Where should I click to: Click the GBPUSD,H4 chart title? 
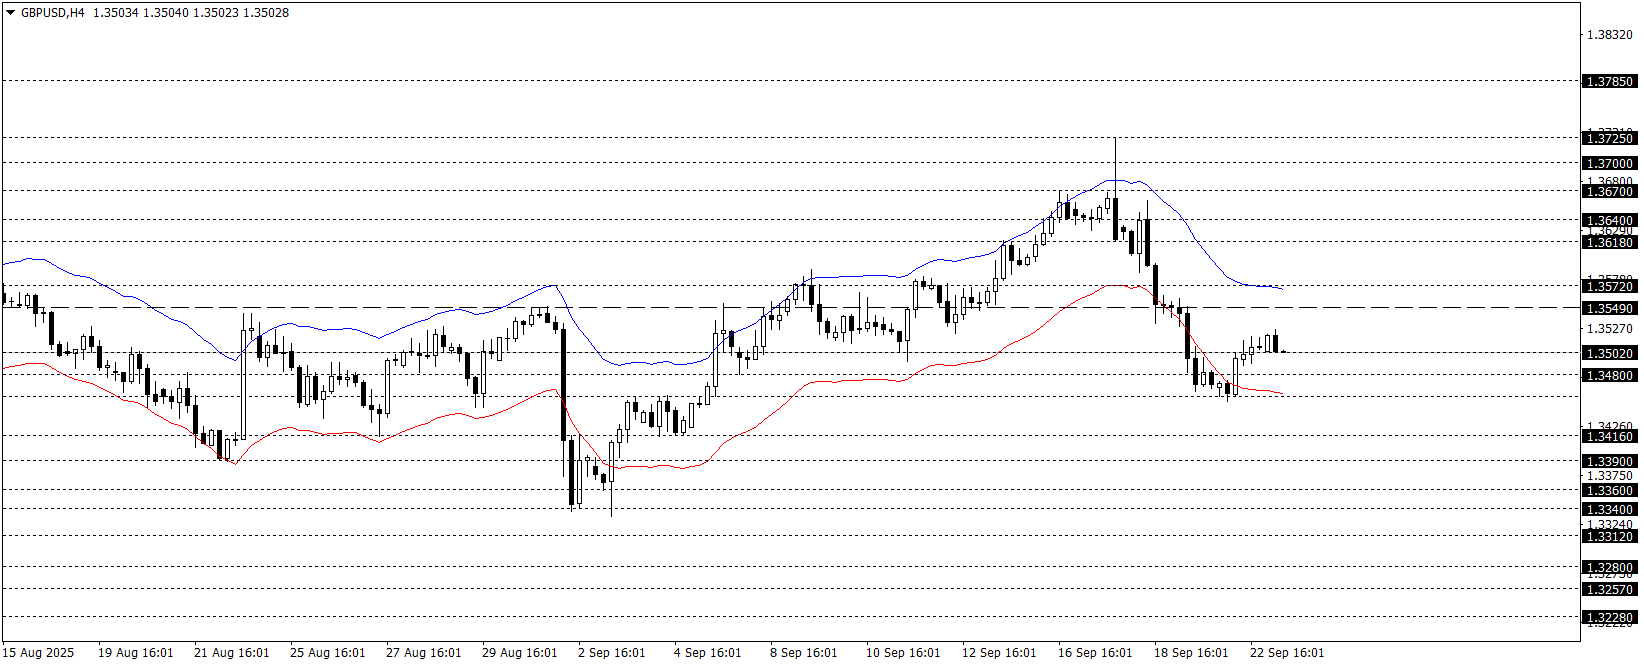[52, 13]
